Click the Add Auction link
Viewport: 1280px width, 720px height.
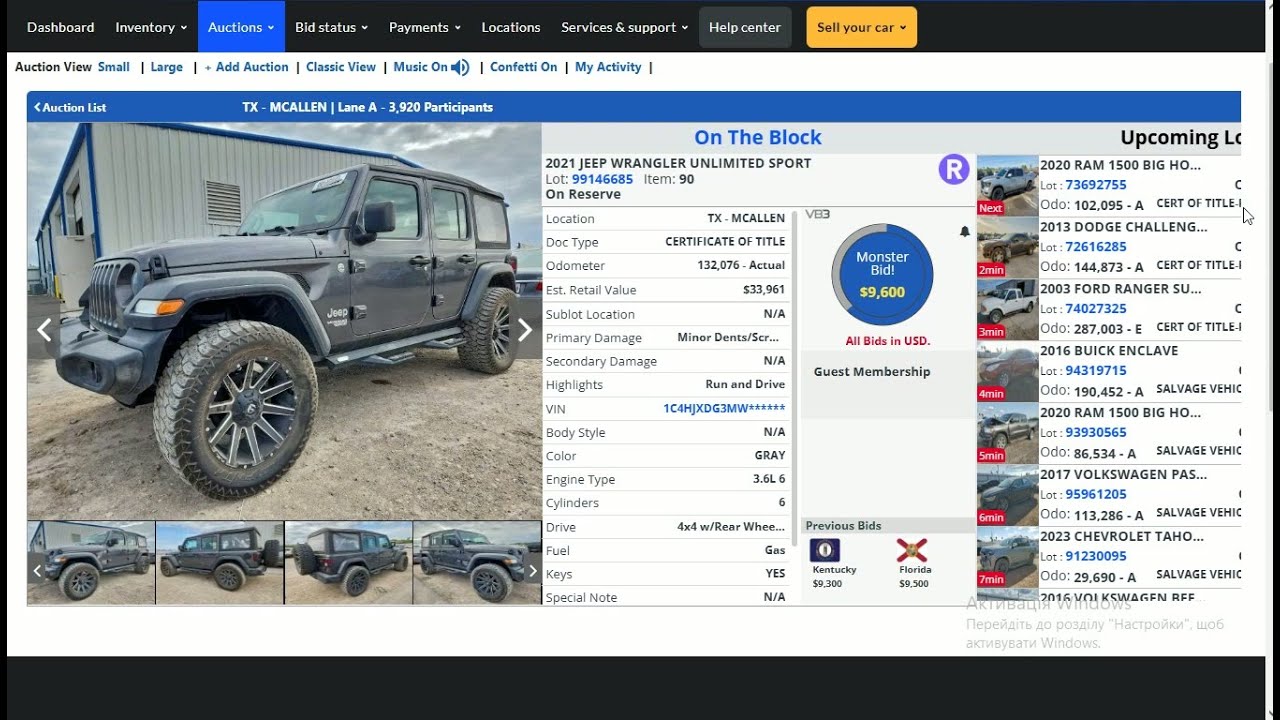[246, 67]
